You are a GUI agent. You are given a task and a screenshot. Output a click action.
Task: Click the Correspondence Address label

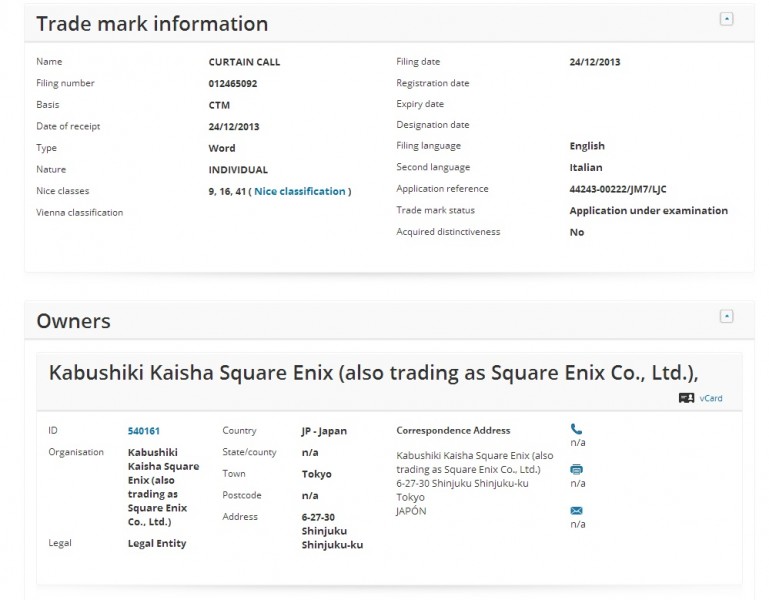(x=453, y=431)
